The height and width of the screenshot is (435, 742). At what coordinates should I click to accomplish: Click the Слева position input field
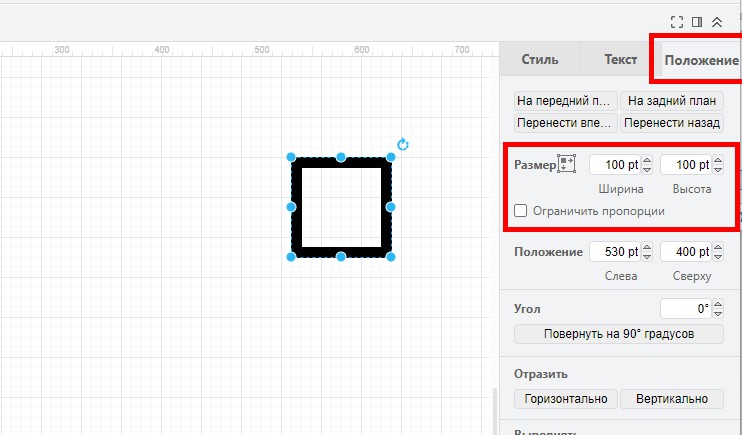tap(614, 252)
